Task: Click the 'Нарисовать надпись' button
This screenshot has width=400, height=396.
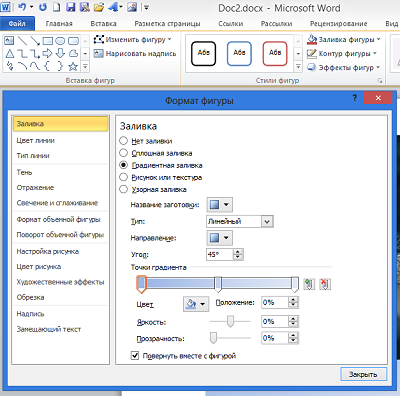Action: 135,54
